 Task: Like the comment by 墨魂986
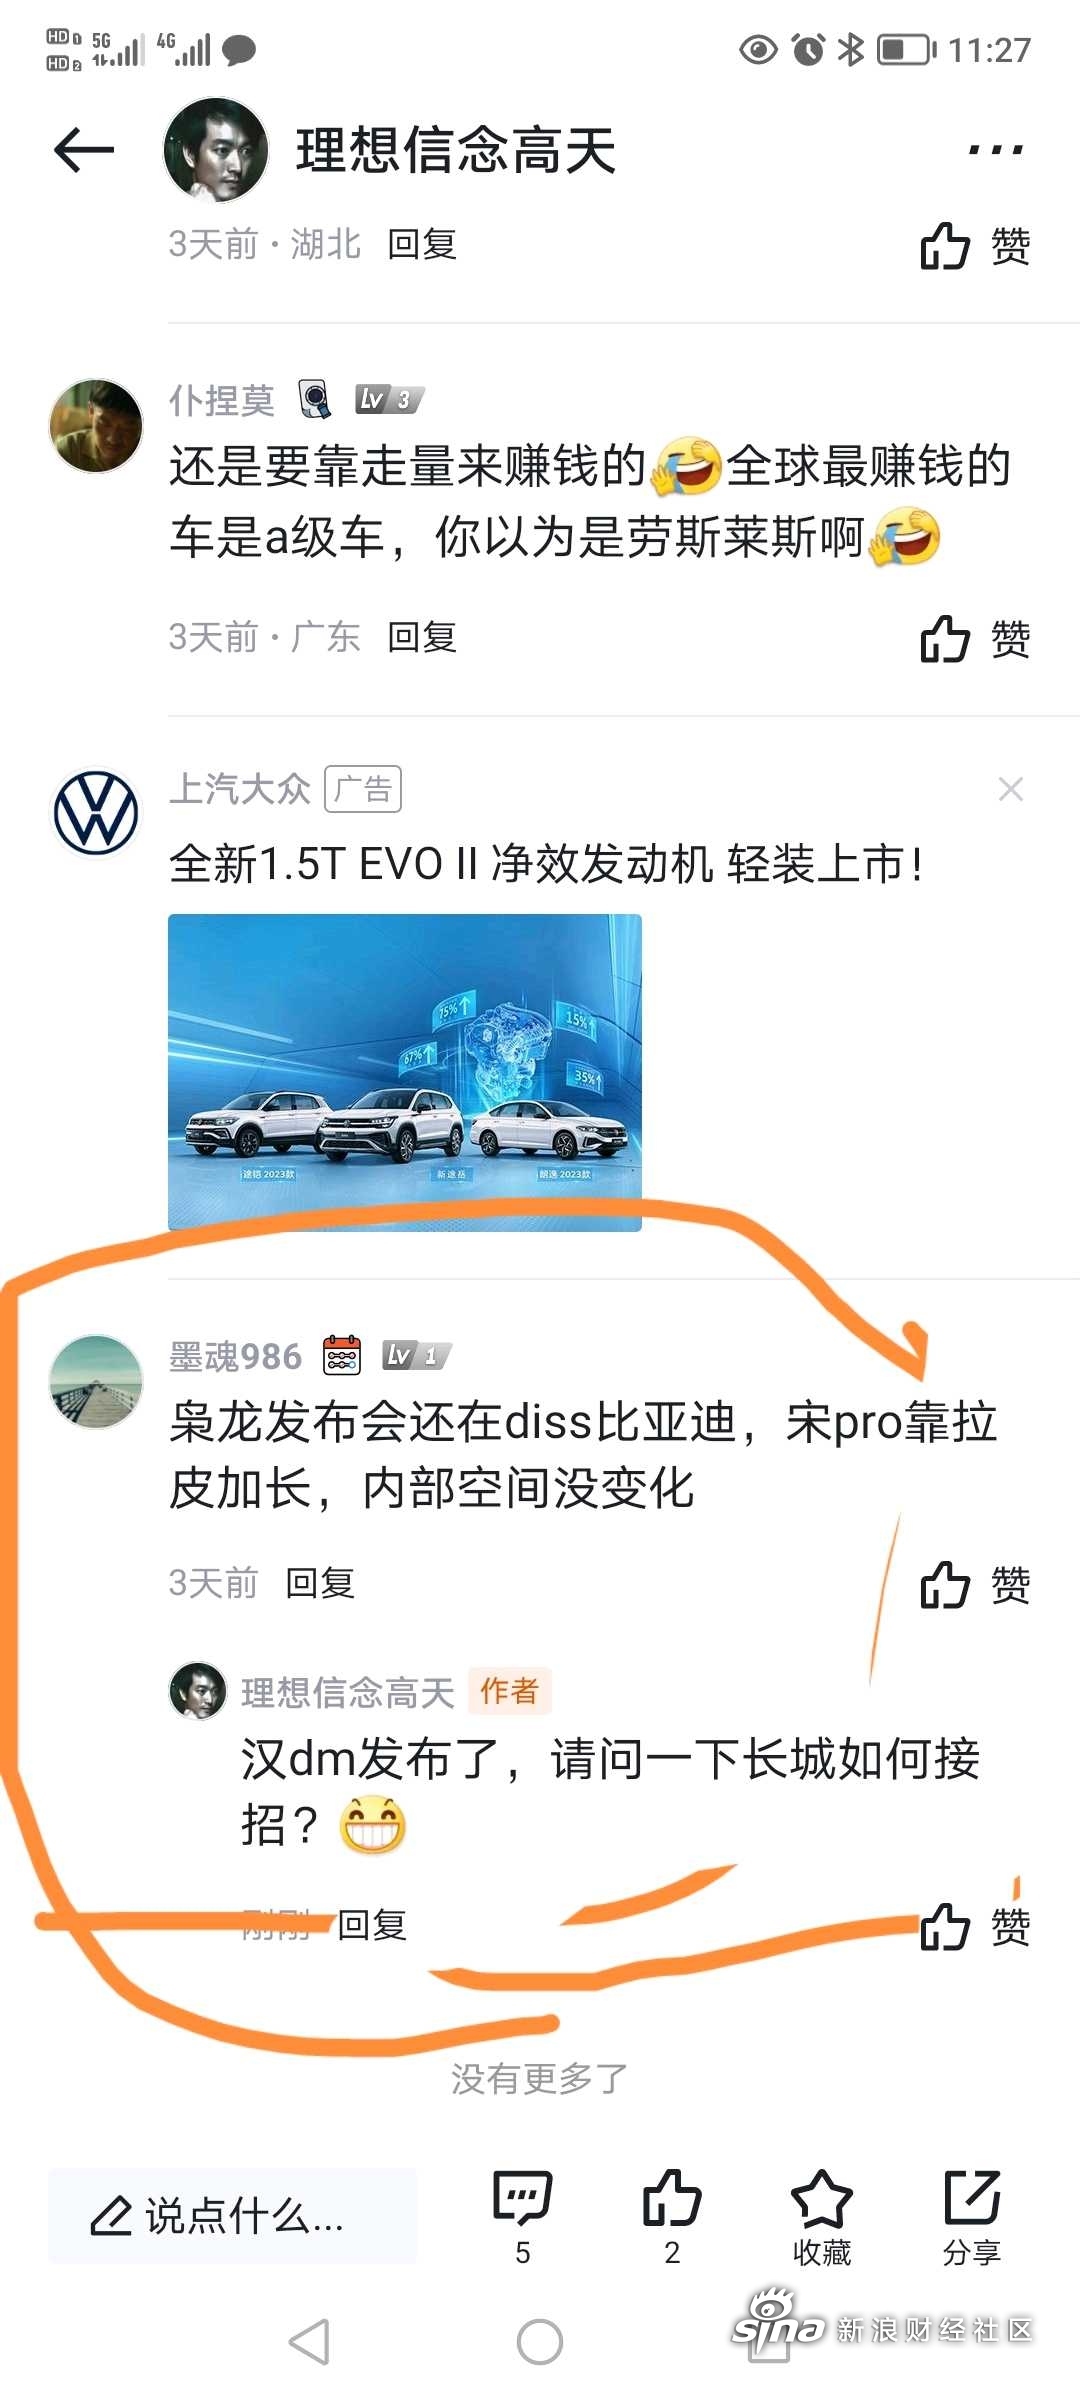(975, 1585)
